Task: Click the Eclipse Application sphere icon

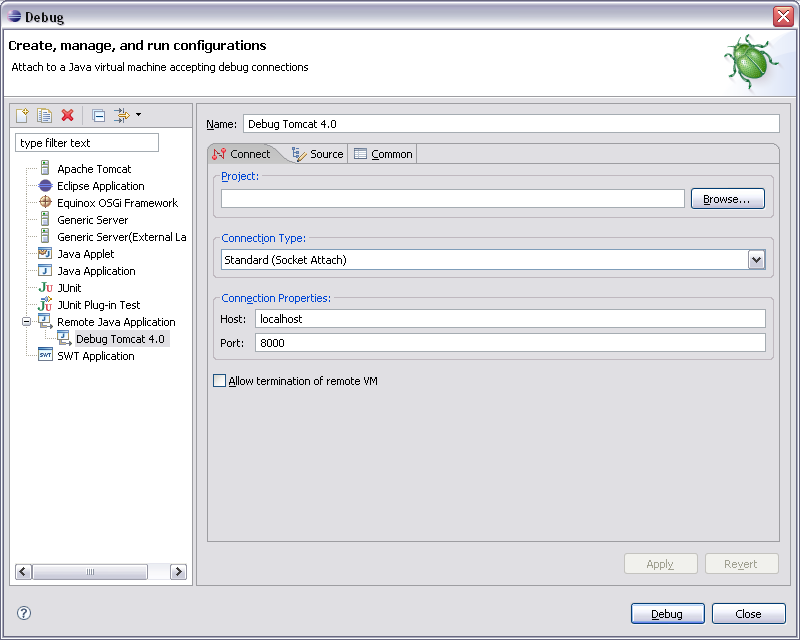Action: tap(45, 185)
